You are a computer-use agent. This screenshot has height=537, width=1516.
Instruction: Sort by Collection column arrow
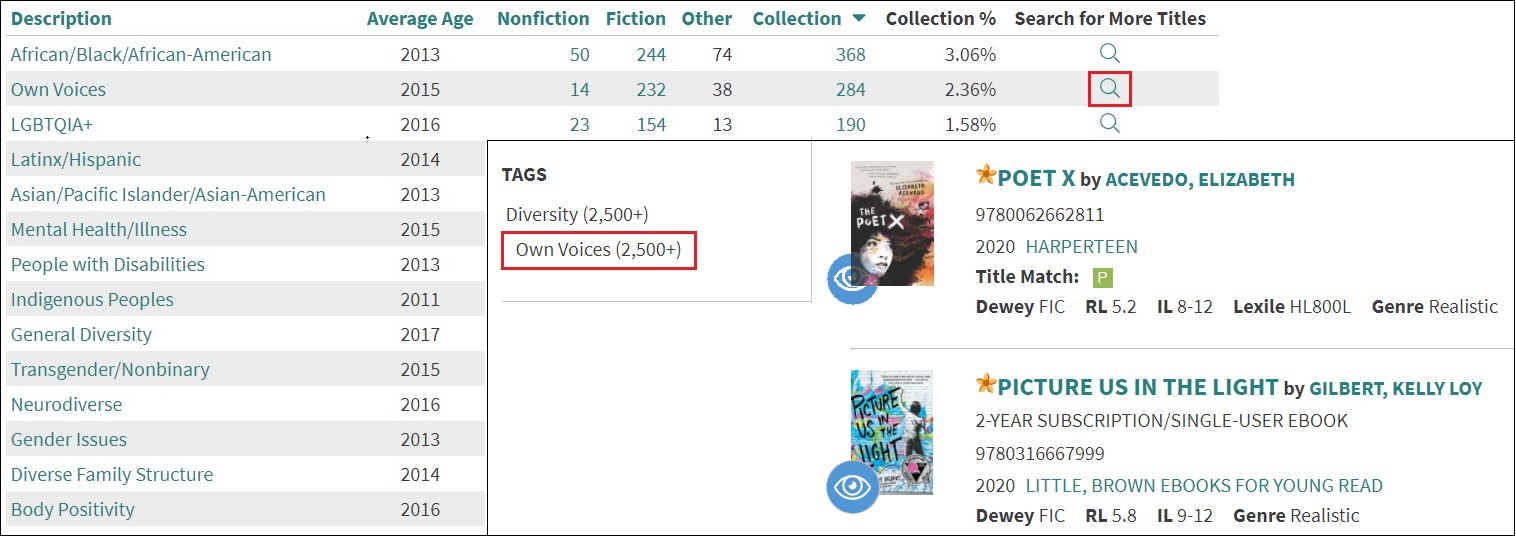(x=859, y=18)
